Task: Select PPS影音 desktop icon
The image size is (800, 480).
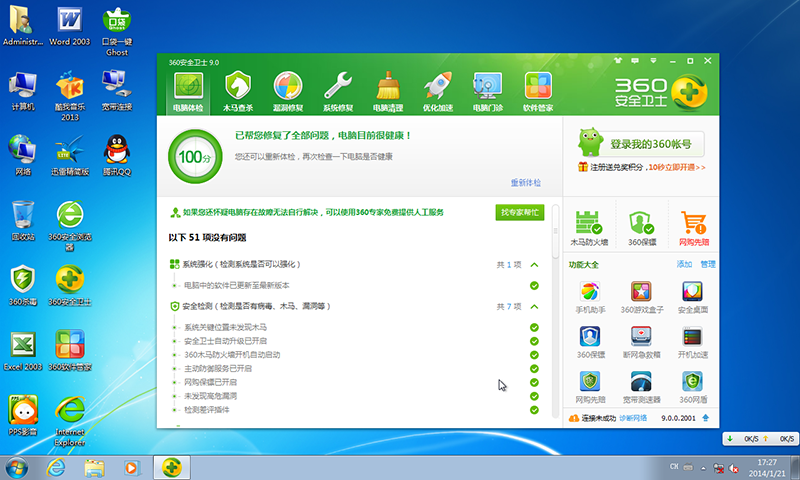Action: (23, 416)
